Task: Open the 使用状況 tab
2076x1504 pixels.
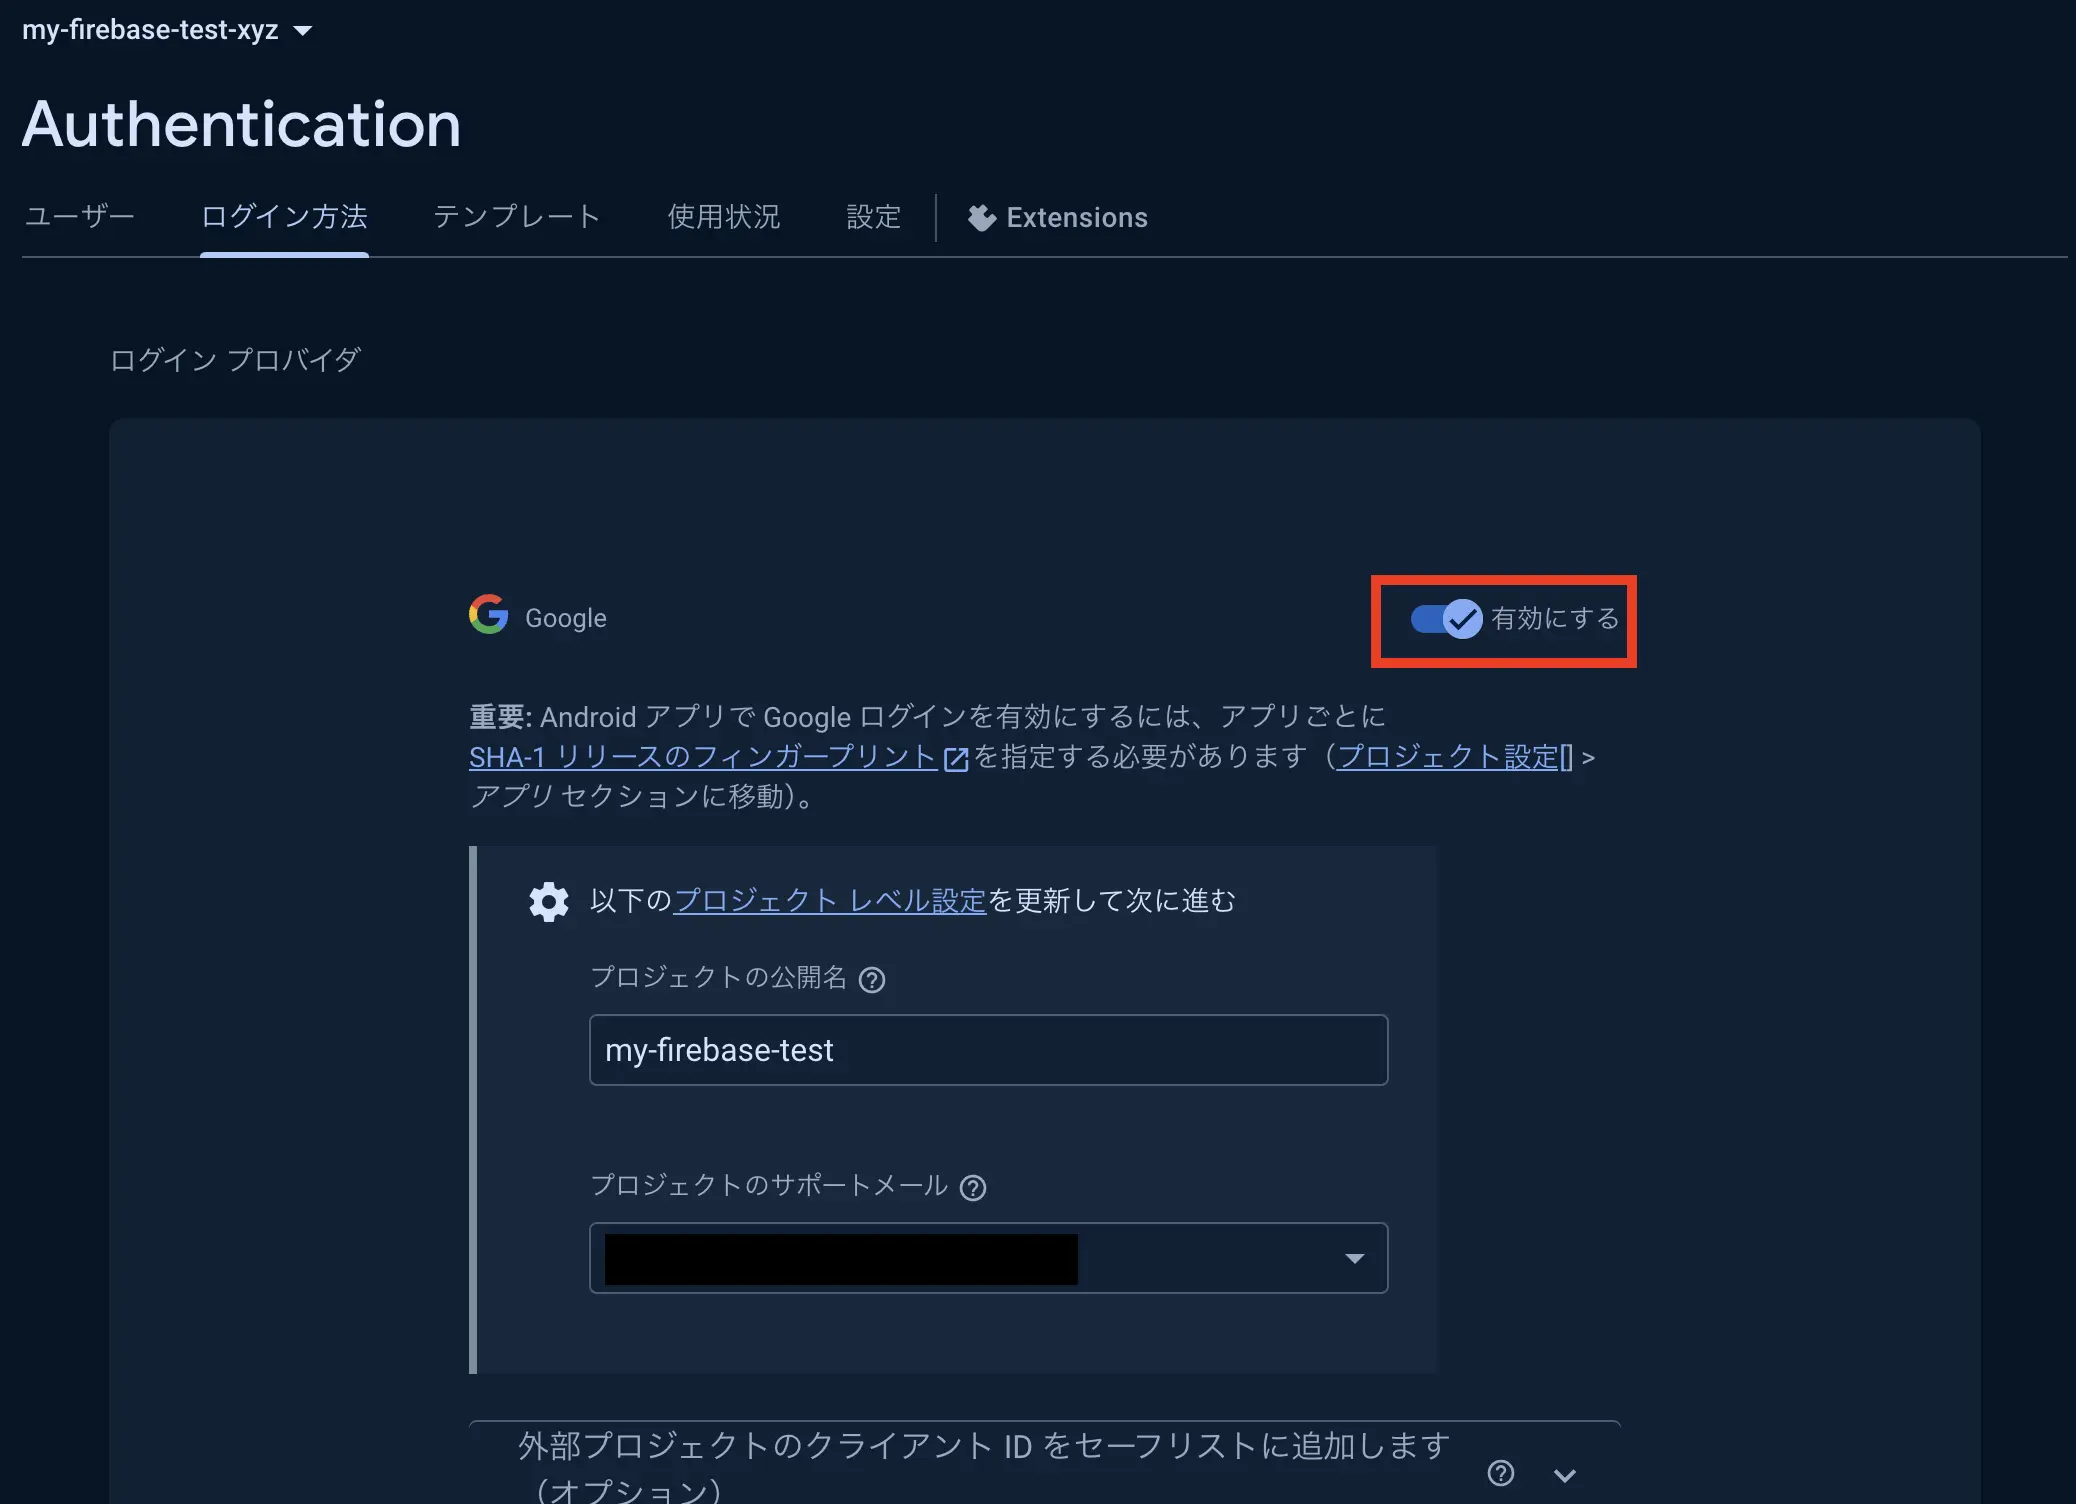Action: point(724,218)
